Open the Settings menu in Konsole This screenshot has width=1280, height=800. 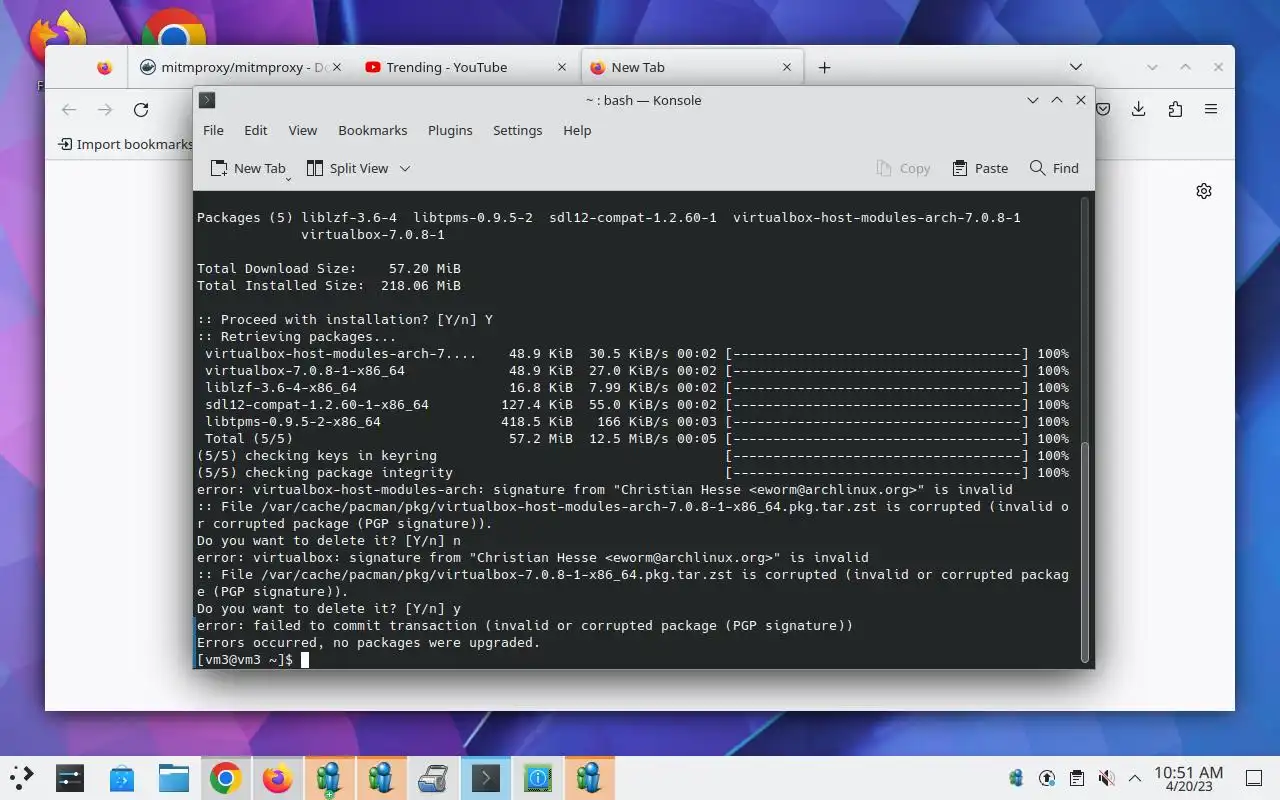click(517, 130)
